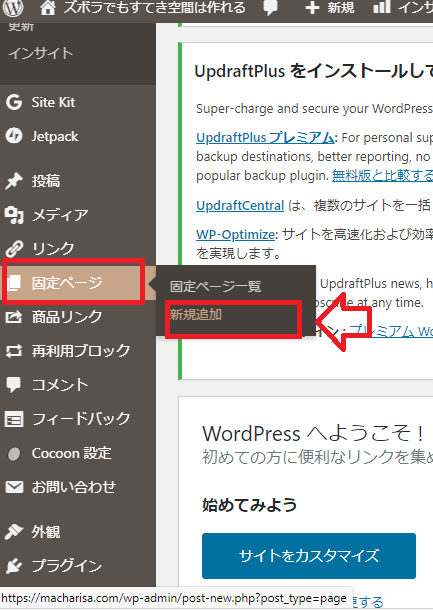Click the loop icon beside 再利用ブロック
The width and height of the screenshot is (433, 610).
pyautogui.click(x=14, y=351)
